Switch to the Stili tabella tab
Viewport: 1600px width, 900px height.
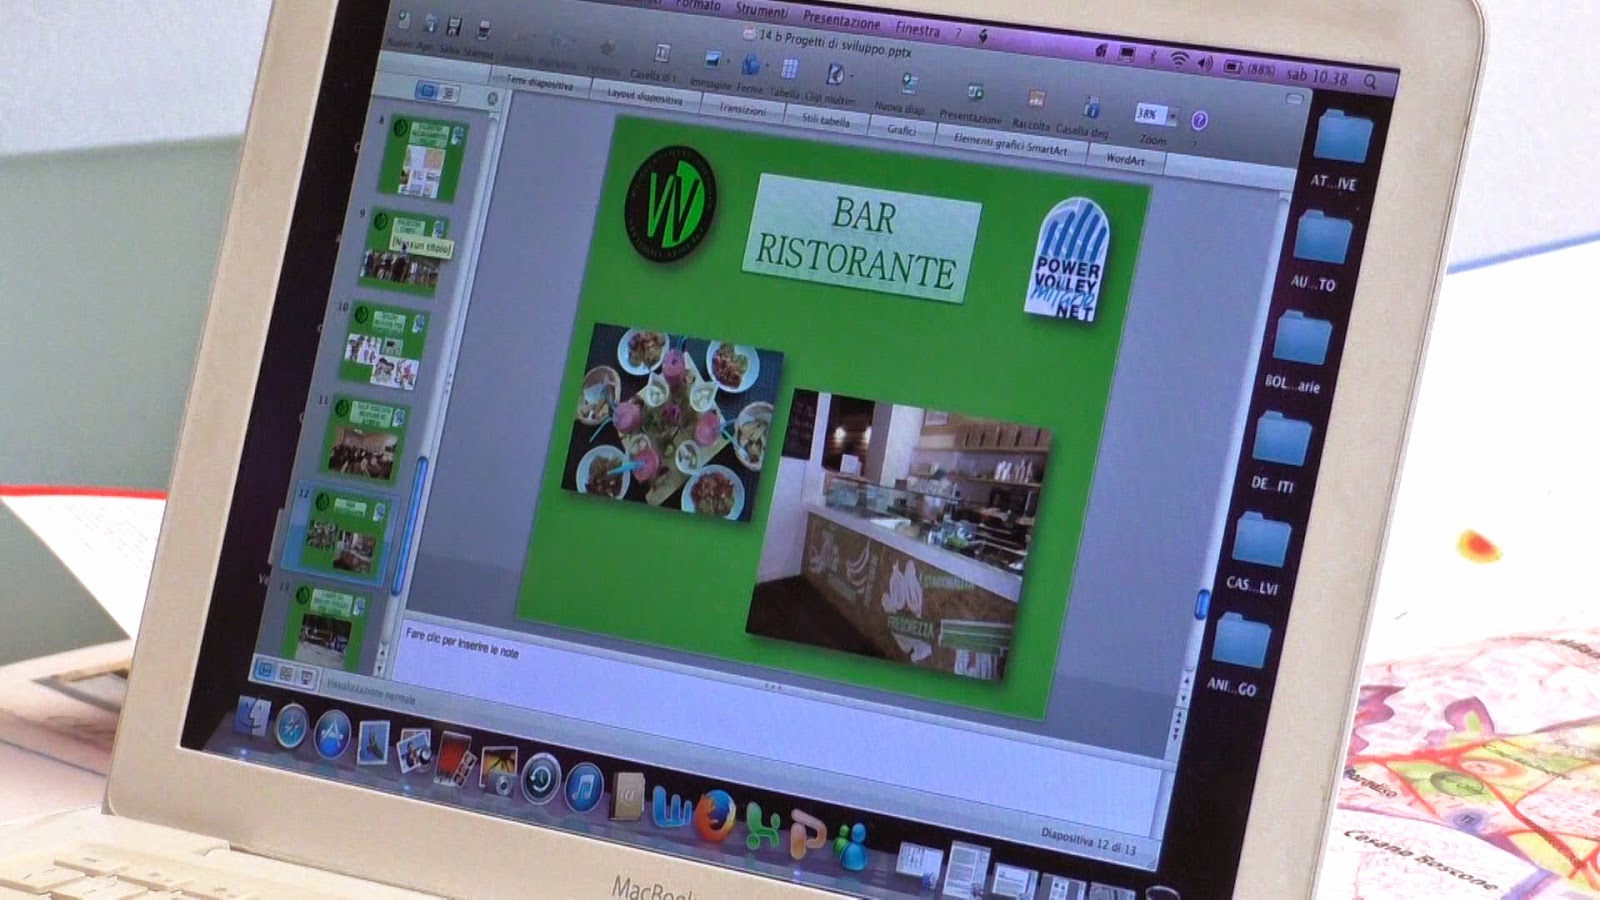(x=825, y=120)
